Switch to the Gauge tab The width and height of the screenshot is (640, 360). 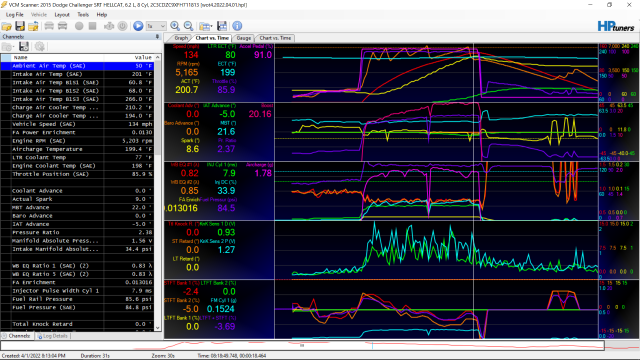pos(244,38)
